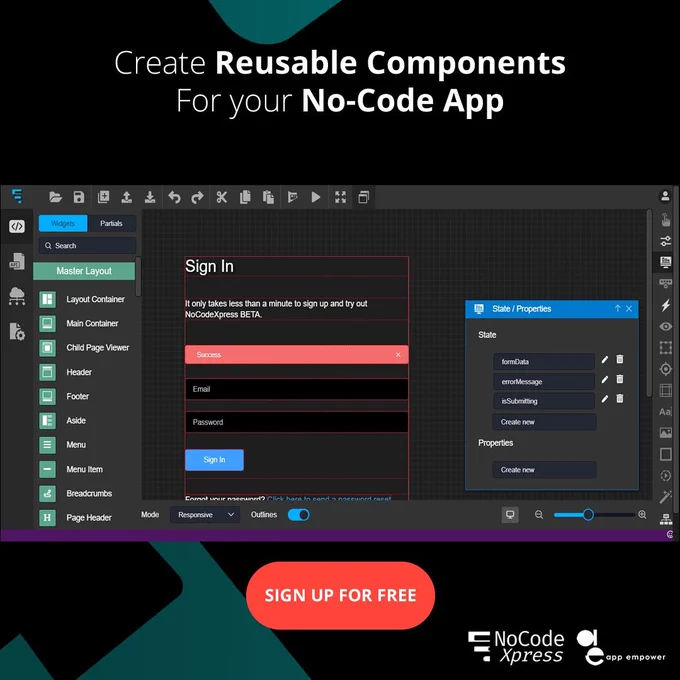Open file settings gear sidebar icon

17,331
